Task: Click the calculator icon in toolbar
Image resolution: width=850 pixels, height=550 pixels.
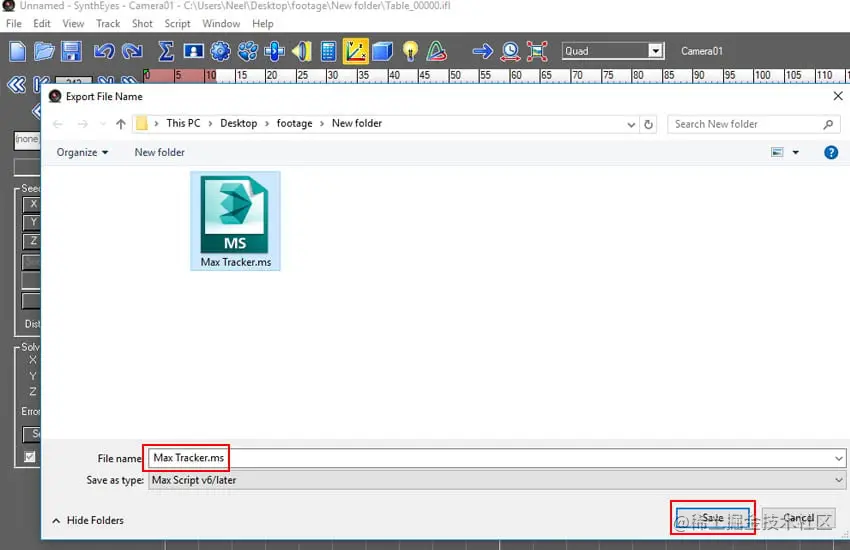Action: (x=328, y=51)
